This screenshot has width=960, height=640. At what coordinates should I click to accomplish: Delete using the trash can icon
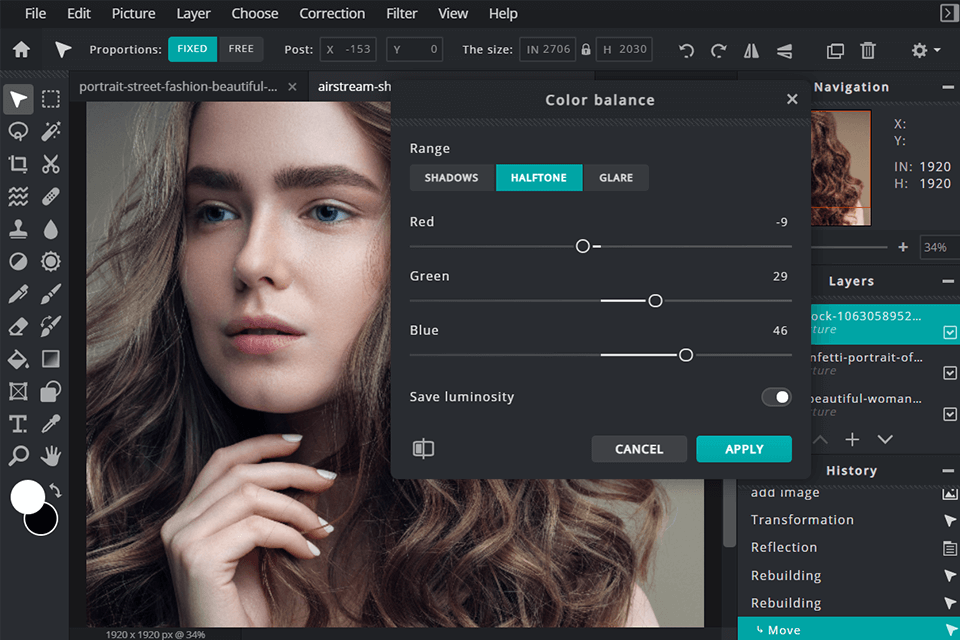[868, 50]
